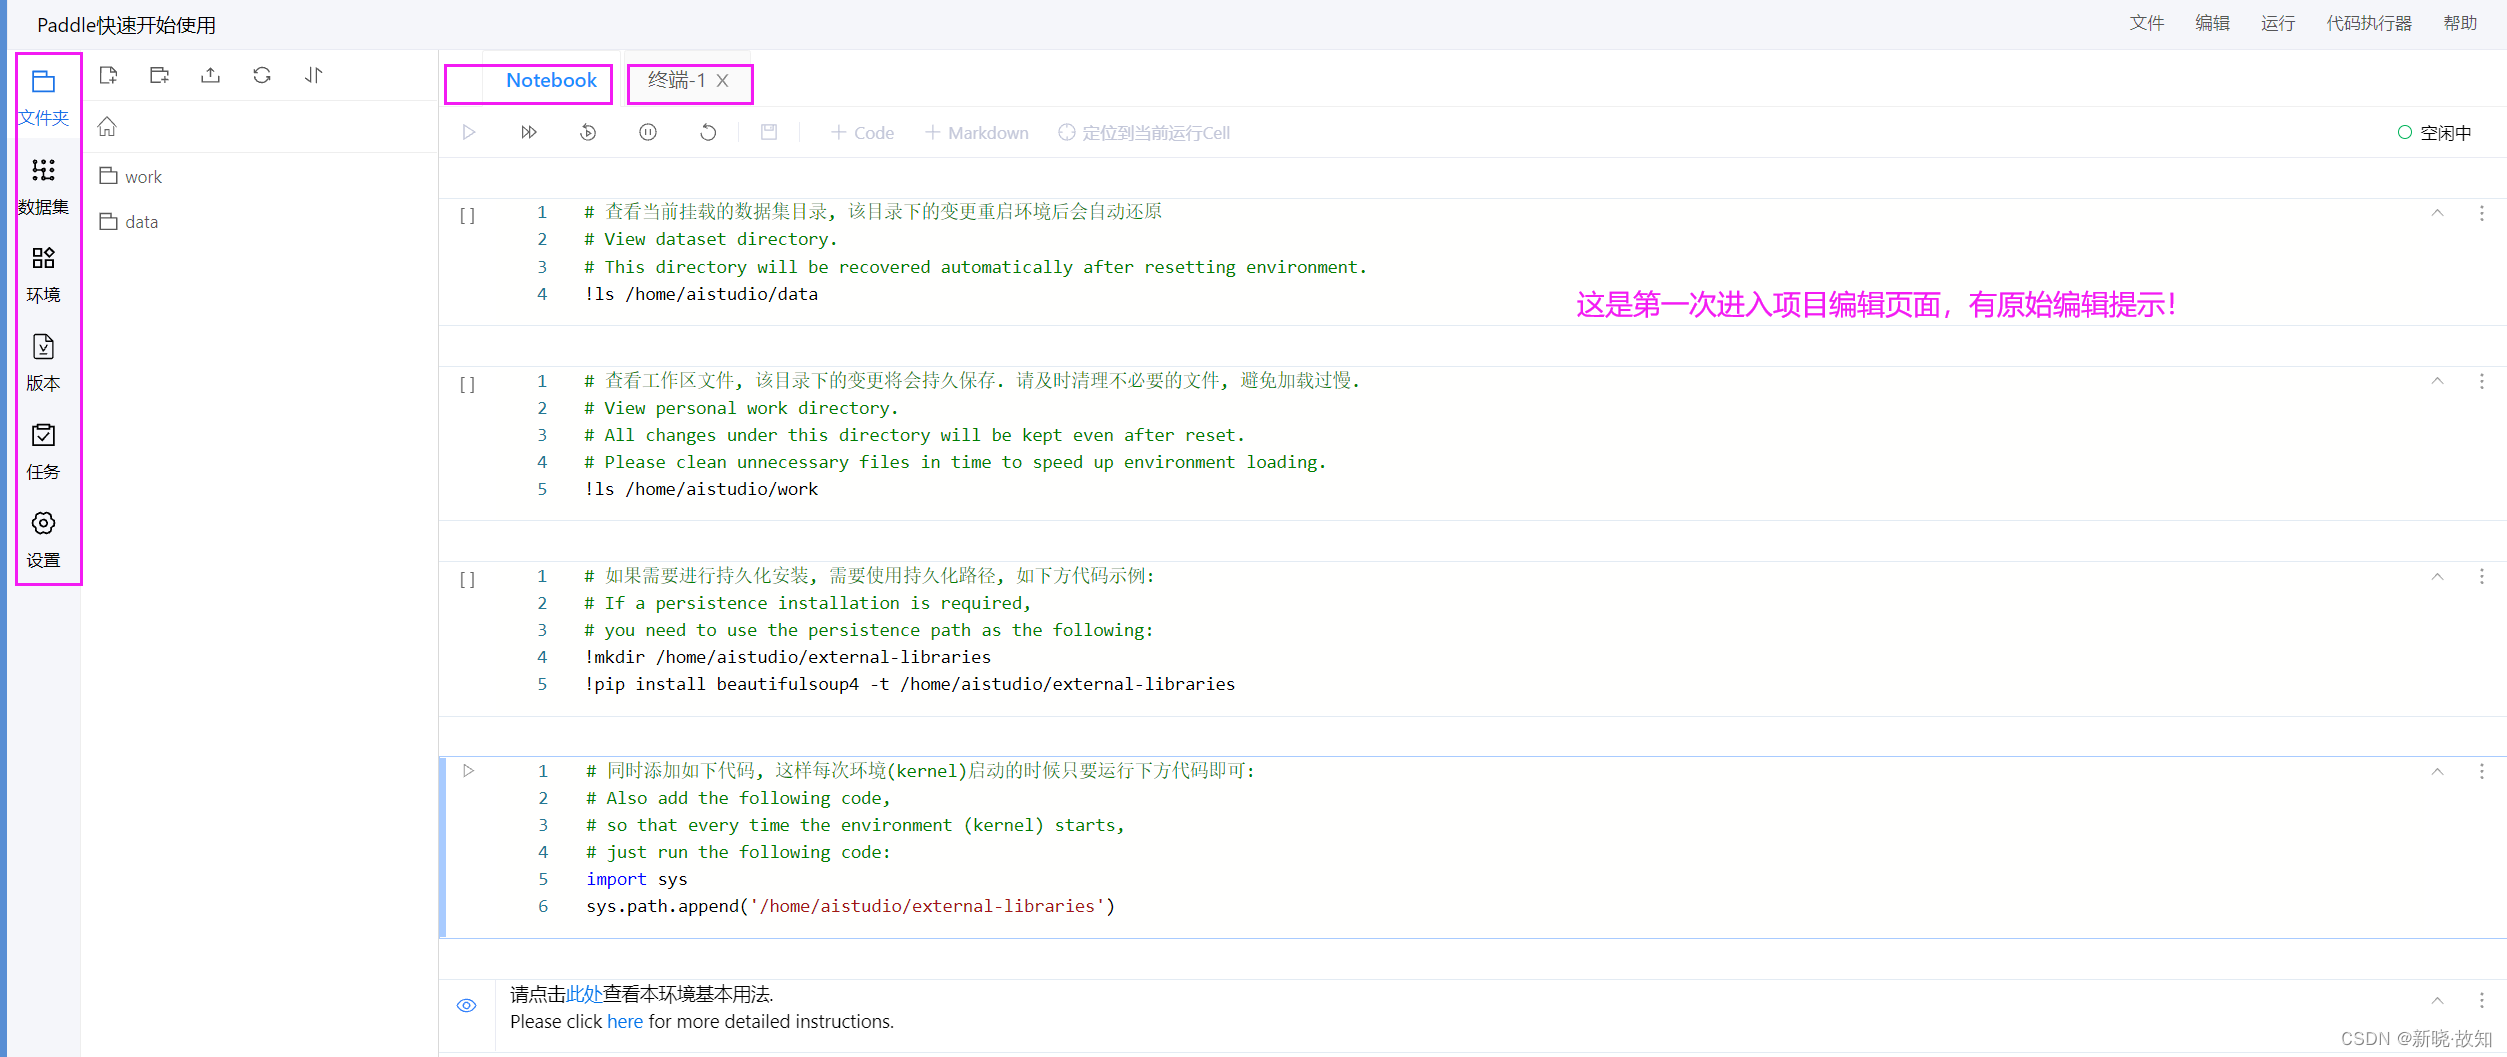2507x1057 pixels.
Task: Open the 文件 menu
Action: click(x=2147, y=23)
